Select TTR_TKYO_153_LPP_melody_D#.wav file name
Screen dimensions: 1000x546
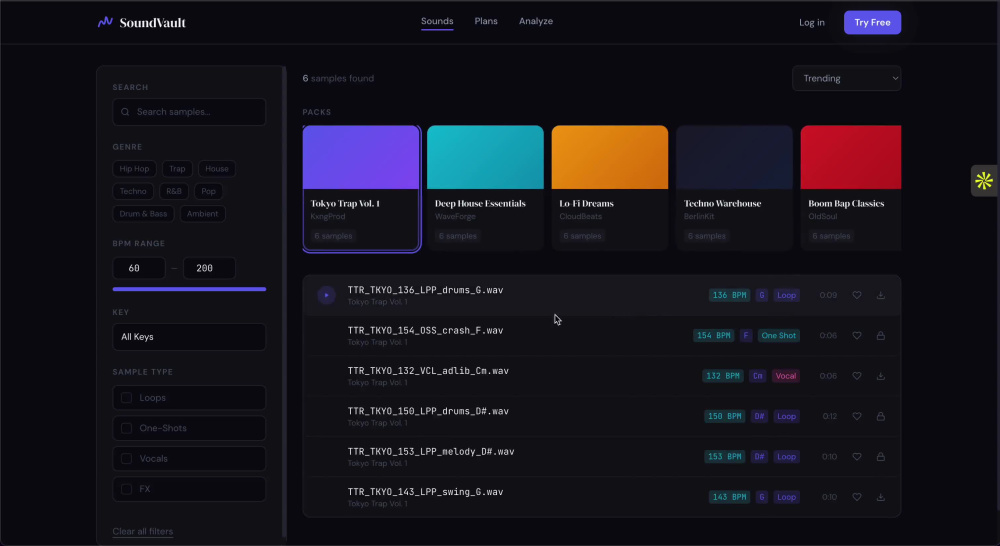(x=431, y=452)
